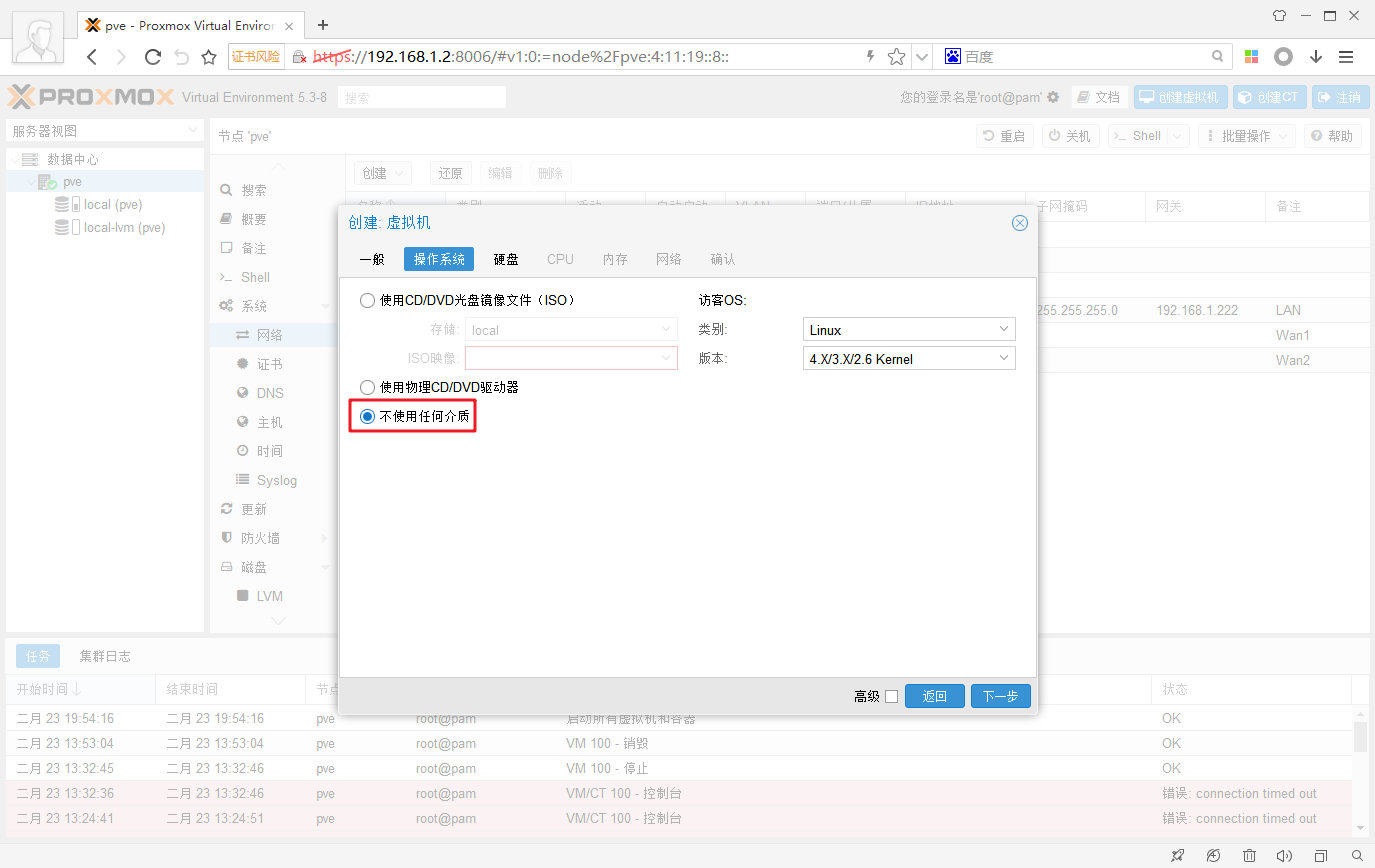Image resolution: width=1375 pixels, height=868 pixels.
Task: Click the magnifier zoom icon in status bar
Action: pyautogui.click(x=1357, y=856)
